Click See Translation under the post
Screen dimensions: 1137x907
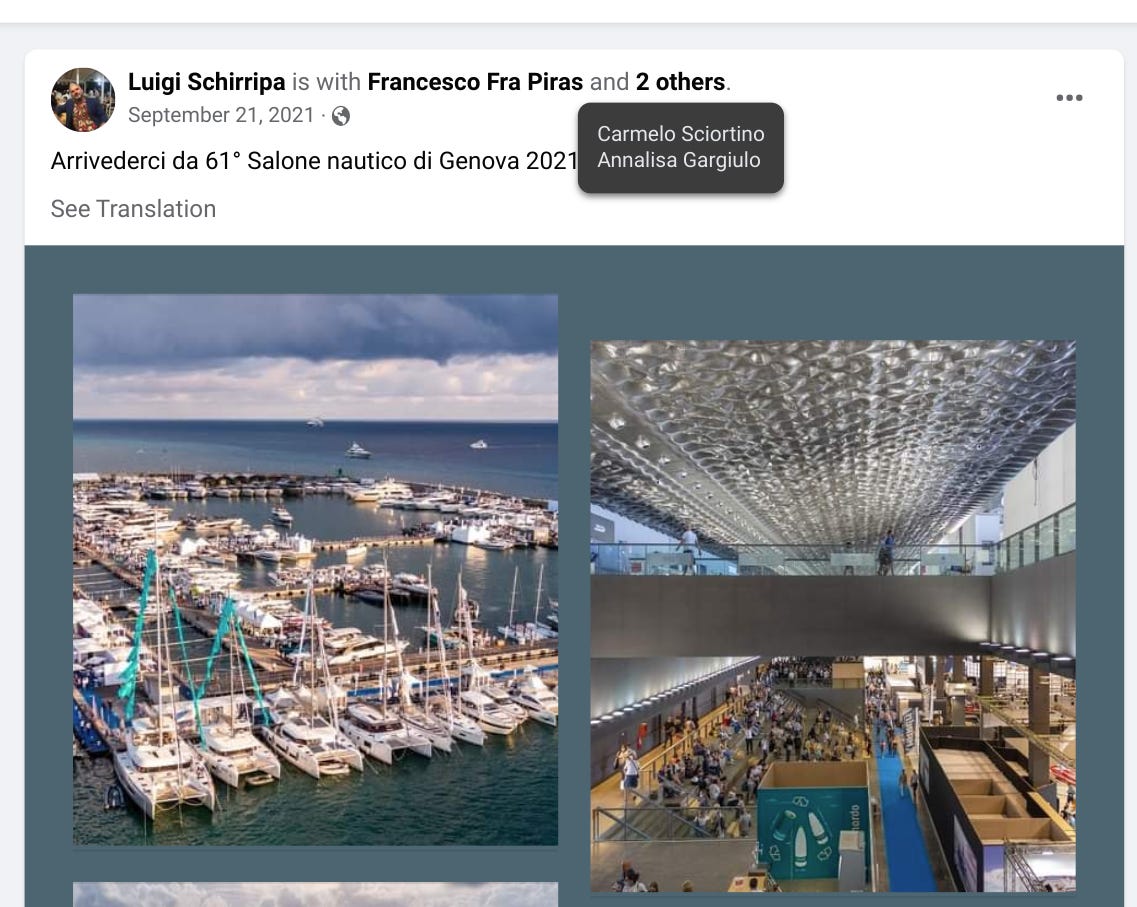pos(133,209)
